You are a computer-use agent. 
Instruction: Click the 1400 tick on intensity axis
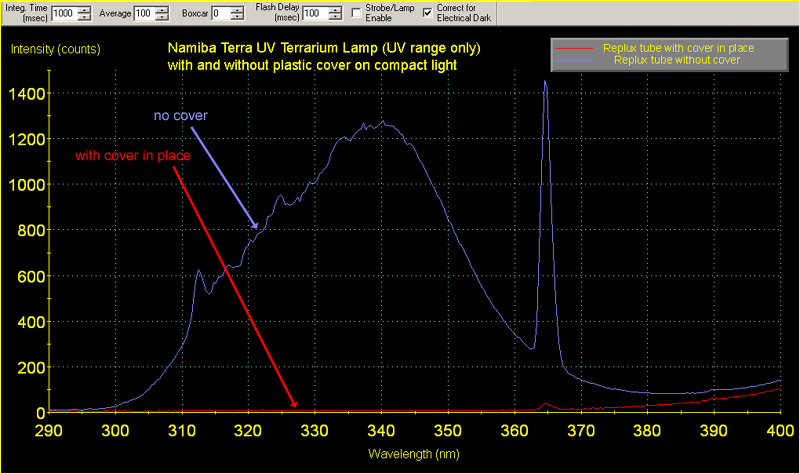click(27, 94)
